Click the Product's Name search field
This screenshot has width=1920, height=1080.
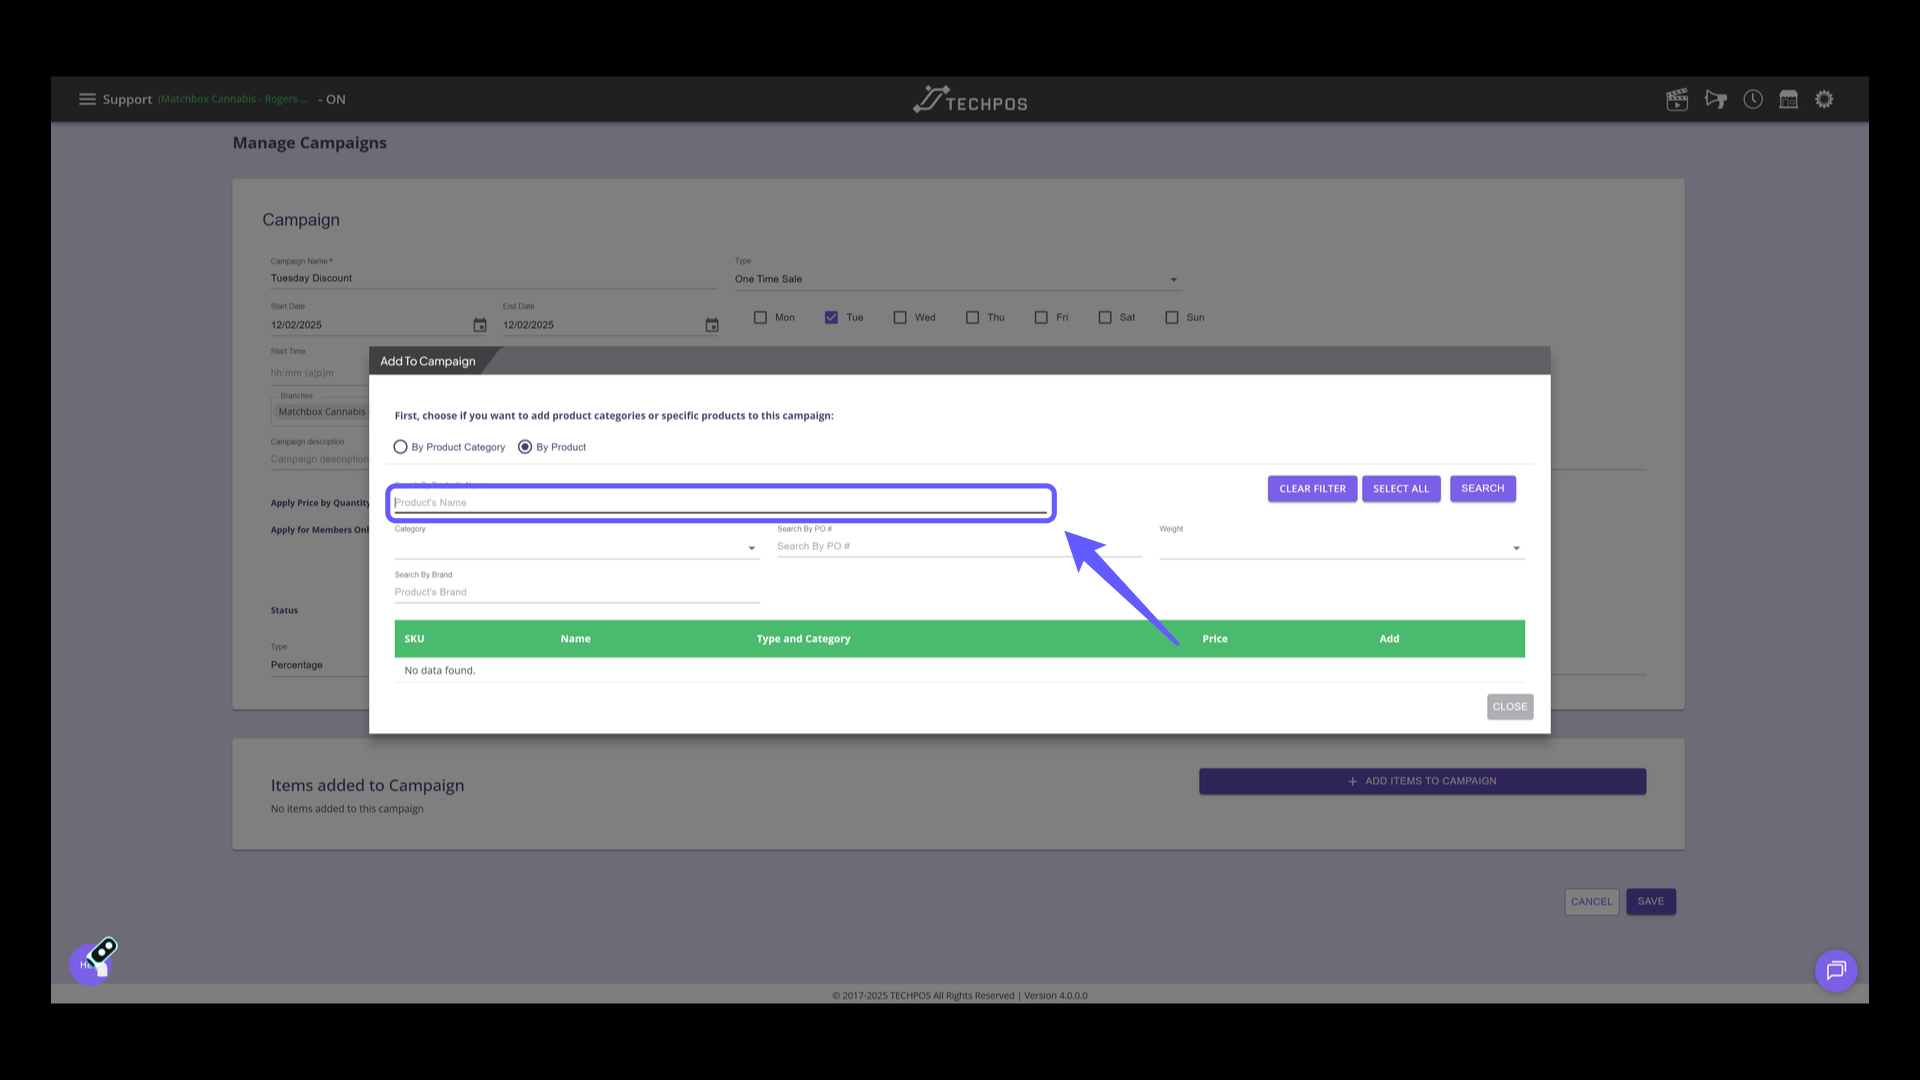[720, 502]
